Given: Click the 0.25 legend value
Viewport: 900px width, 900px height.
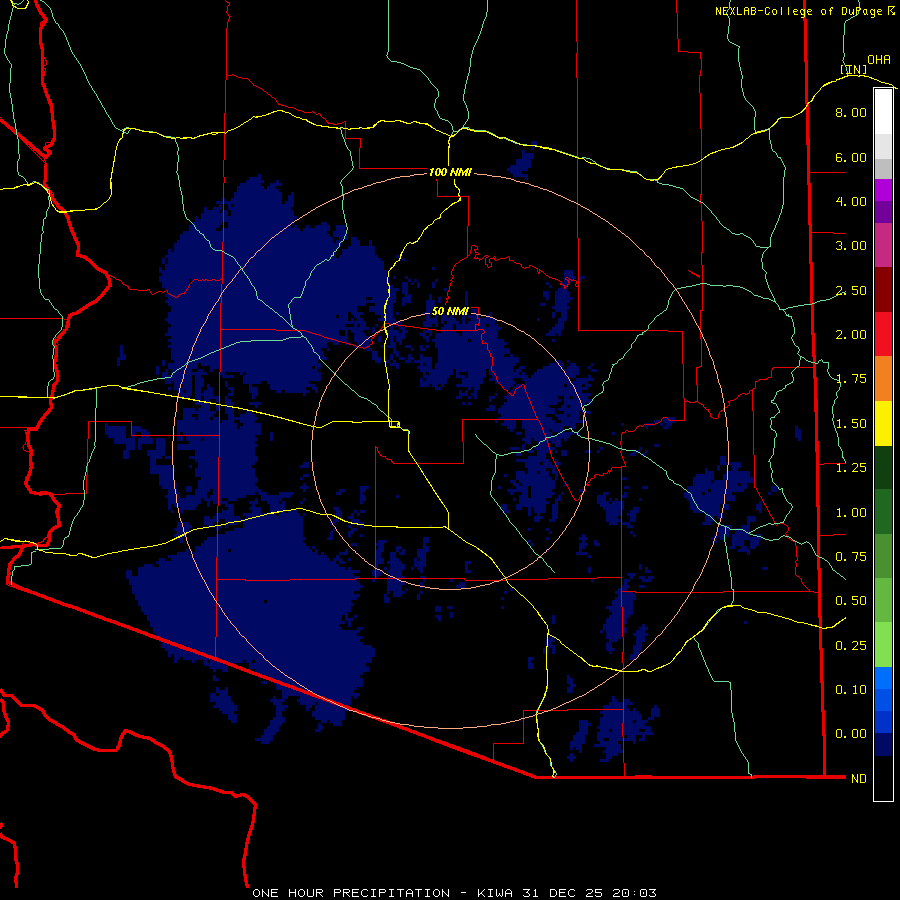Looking at the screenshot, I should (851, 646).
